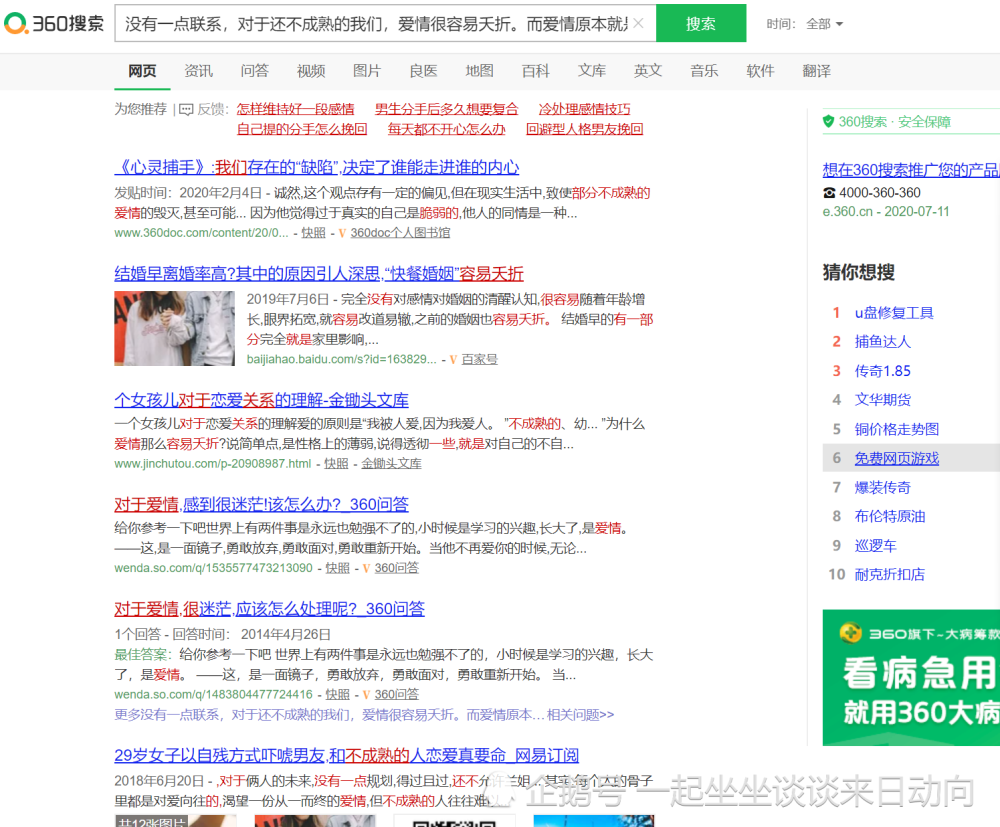The width and height of the screenshot is (1000, 827).
Task: Search suggested term 巡逻车
Action: (876, 545)
